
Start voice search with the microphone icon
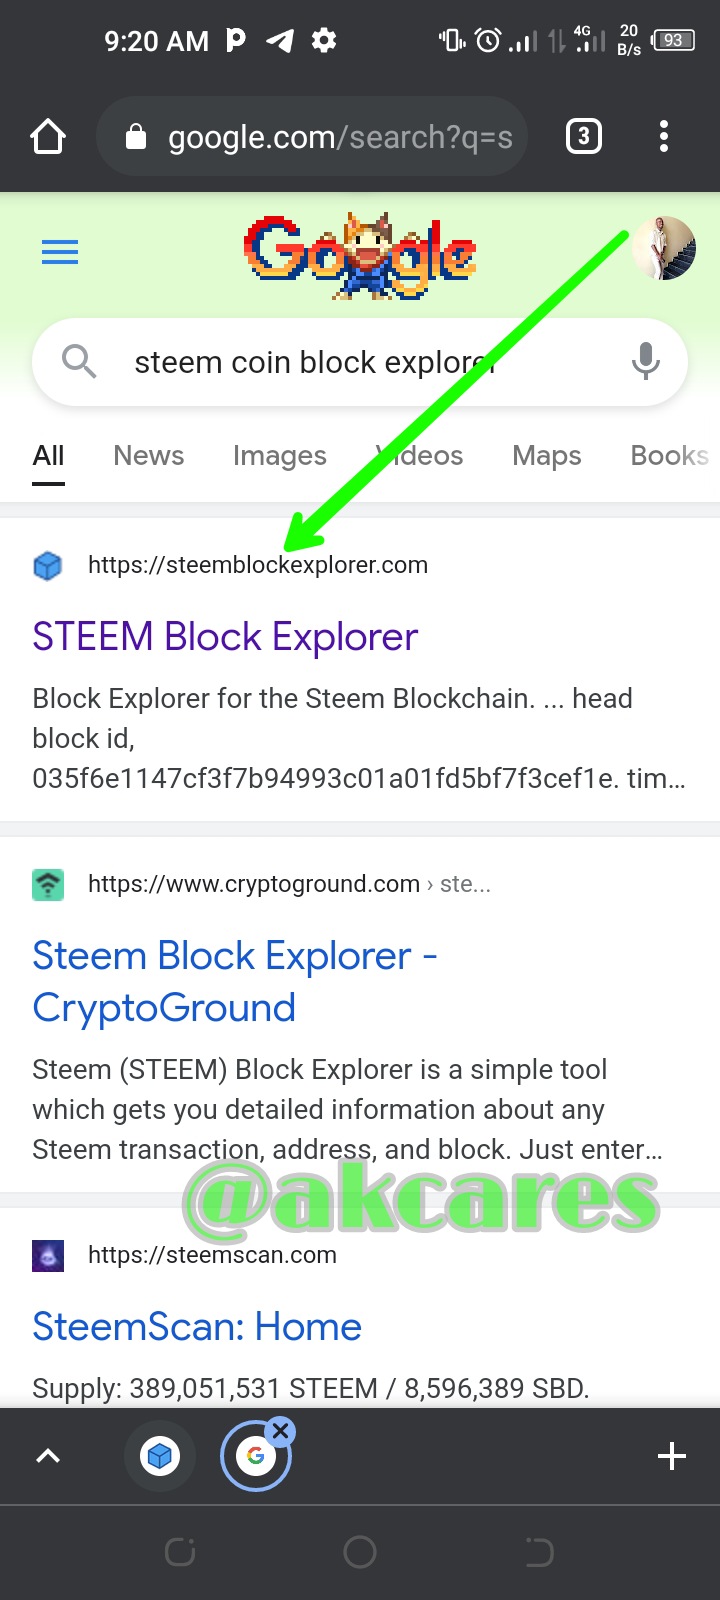646,361
